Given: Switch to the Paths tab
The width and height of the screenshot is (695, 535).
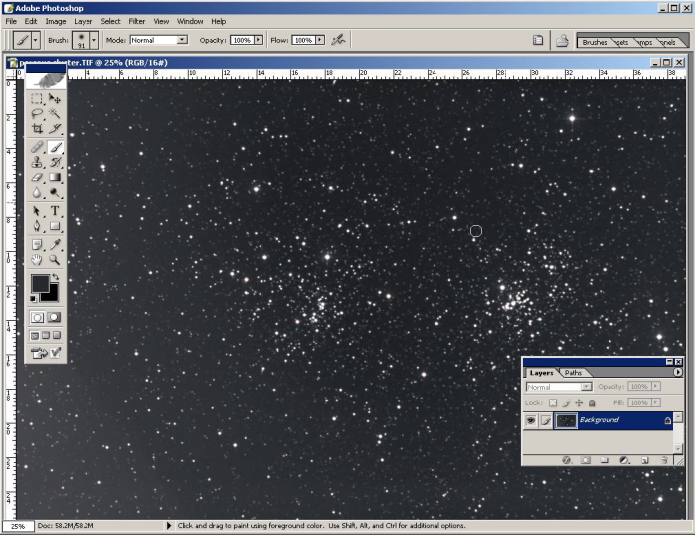Looking at the screenshot, I should click(x=573, y=373).
